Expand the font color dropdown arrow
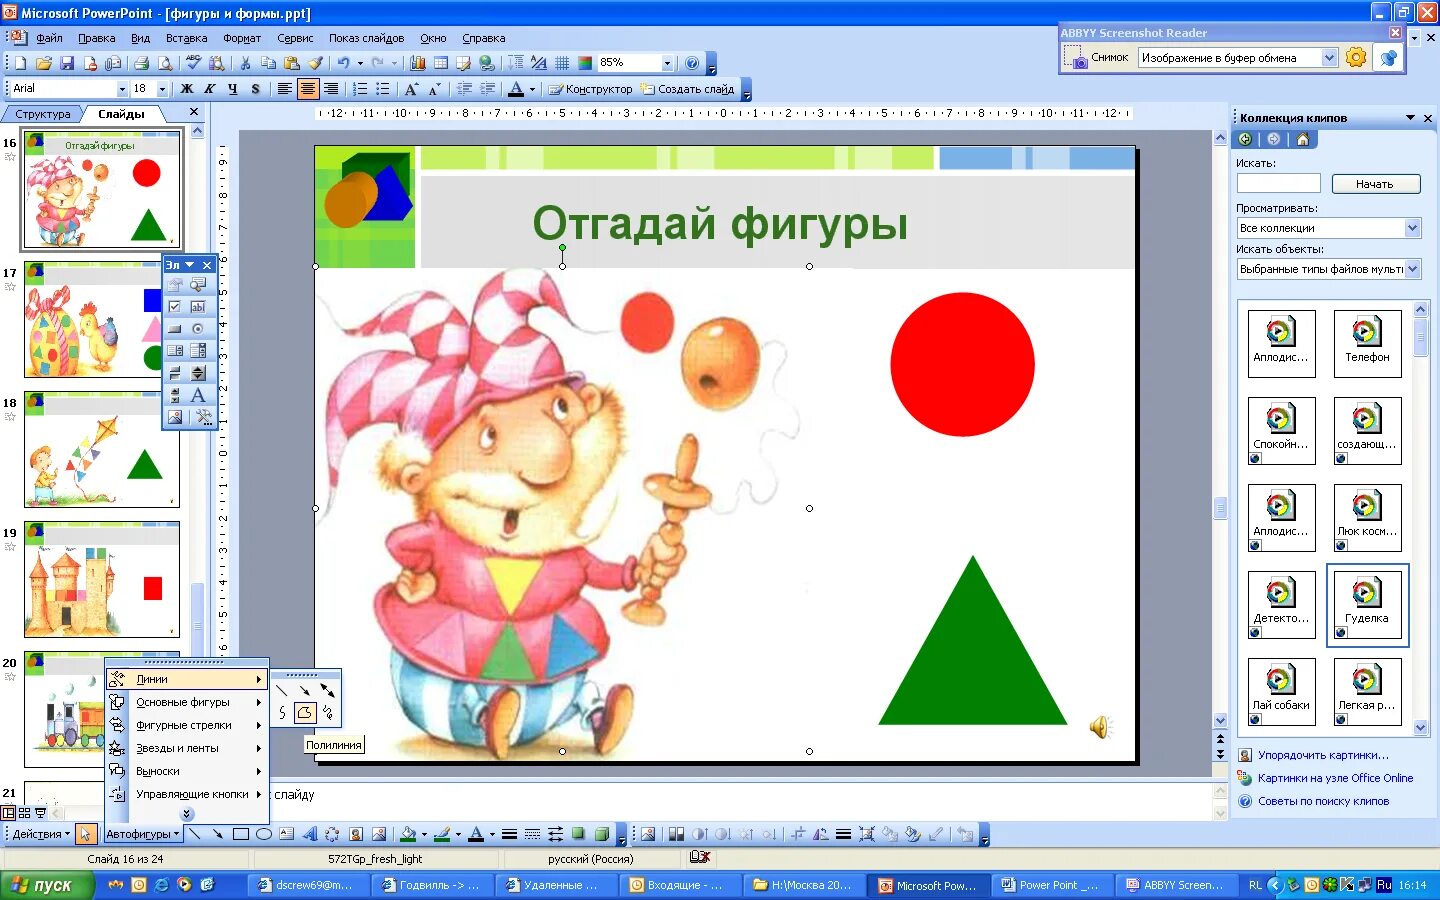The image size is (1440, 900). pyautogui.click(x=532, y=89)
